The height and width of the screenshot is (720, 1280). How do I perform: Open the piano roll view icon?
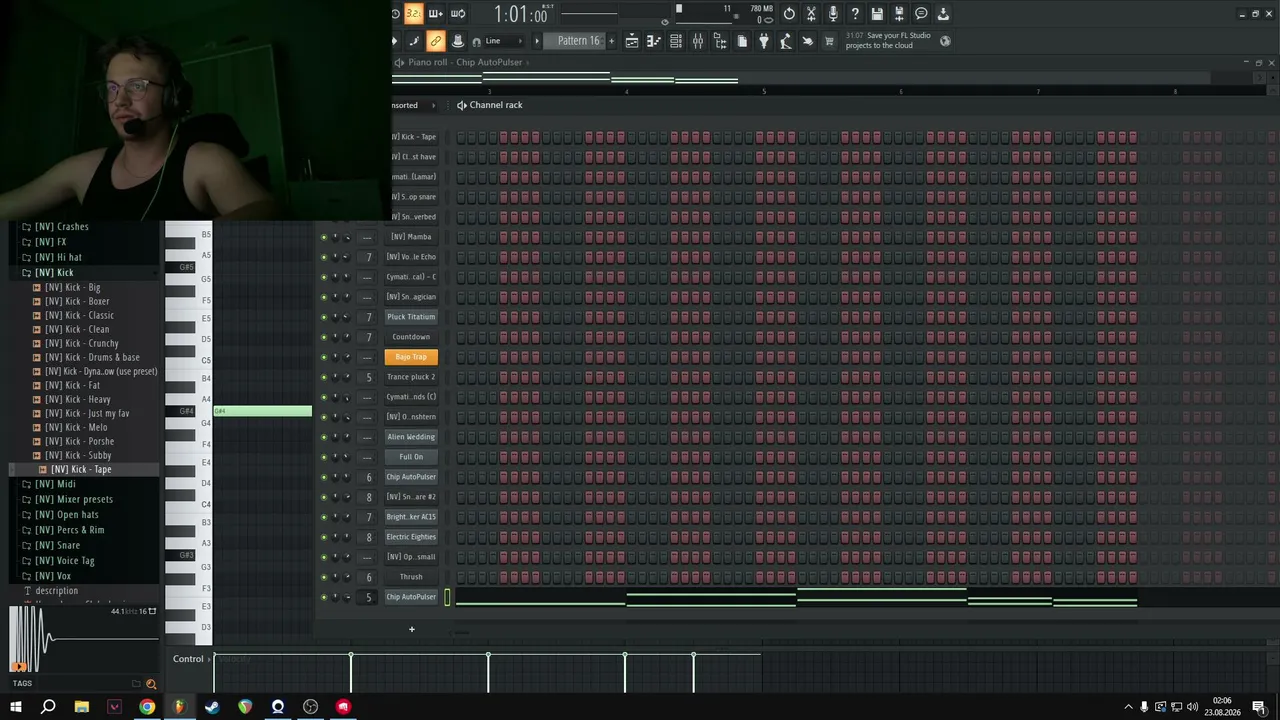654,41
